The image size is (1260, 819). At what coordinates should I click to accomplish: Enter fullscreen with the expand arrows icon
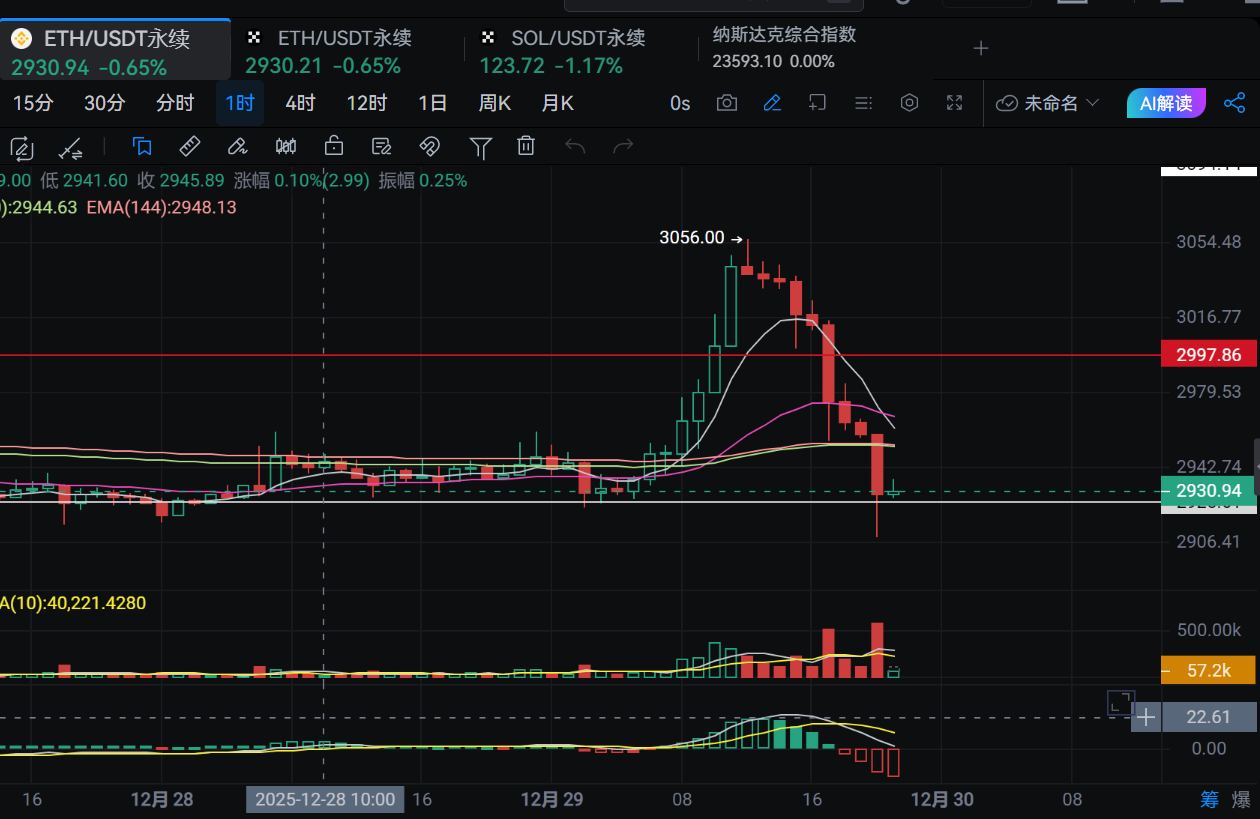coord(954,103)
